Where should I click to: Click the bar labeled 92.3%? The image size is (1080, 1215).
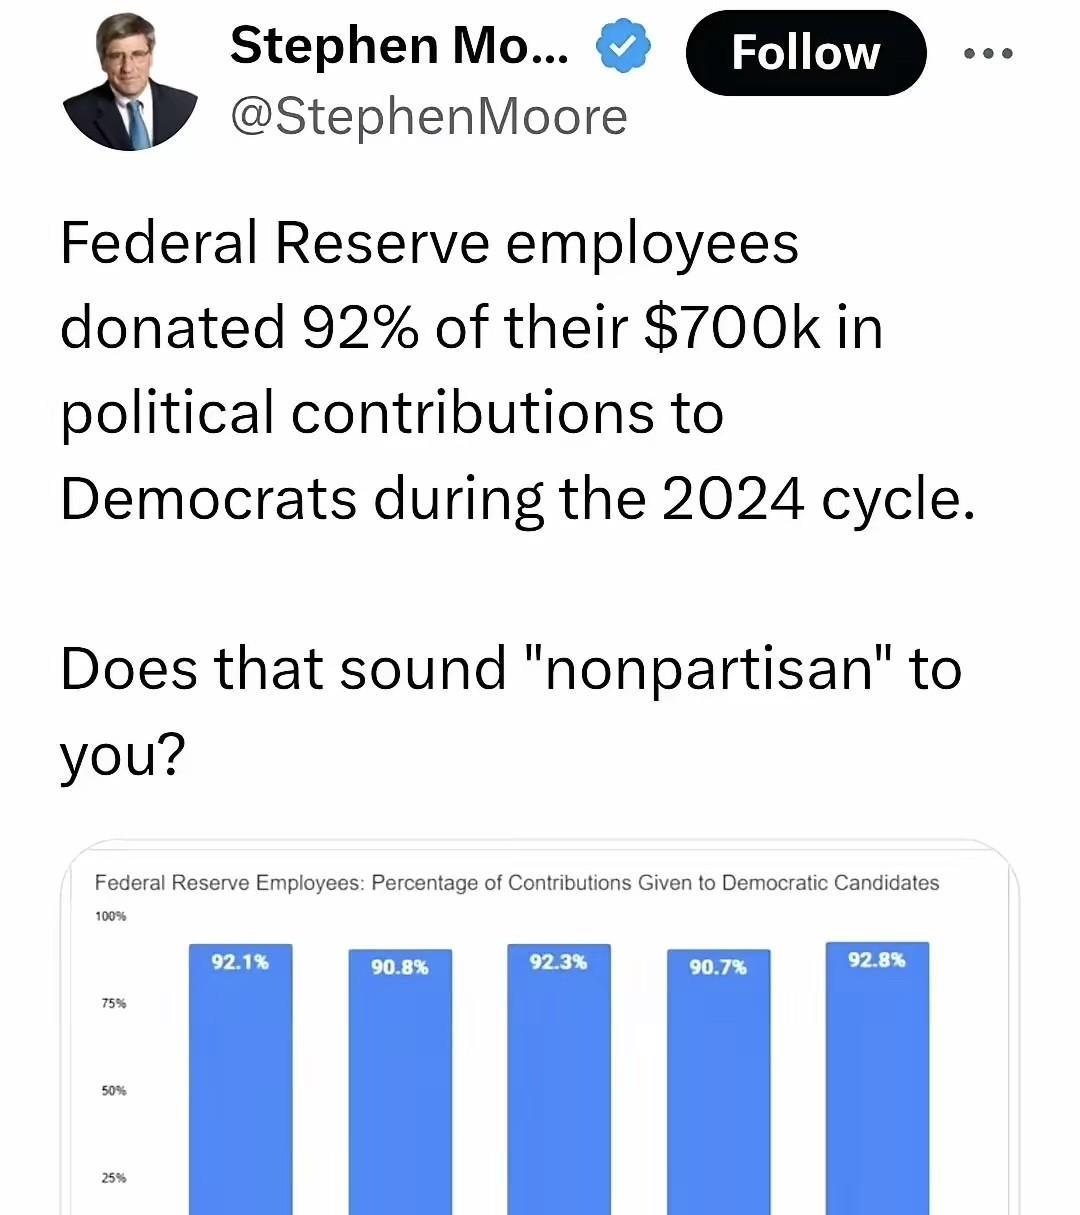pyautogui.click(x=558, y=1079)
